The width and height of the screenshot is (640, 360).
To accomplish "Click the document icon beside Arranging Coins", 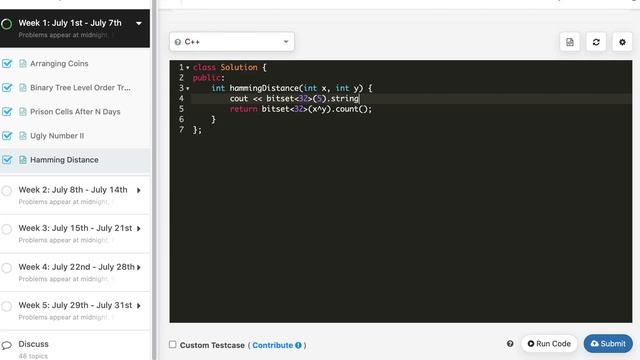I will pyautogui.click(x=23, y=64).
